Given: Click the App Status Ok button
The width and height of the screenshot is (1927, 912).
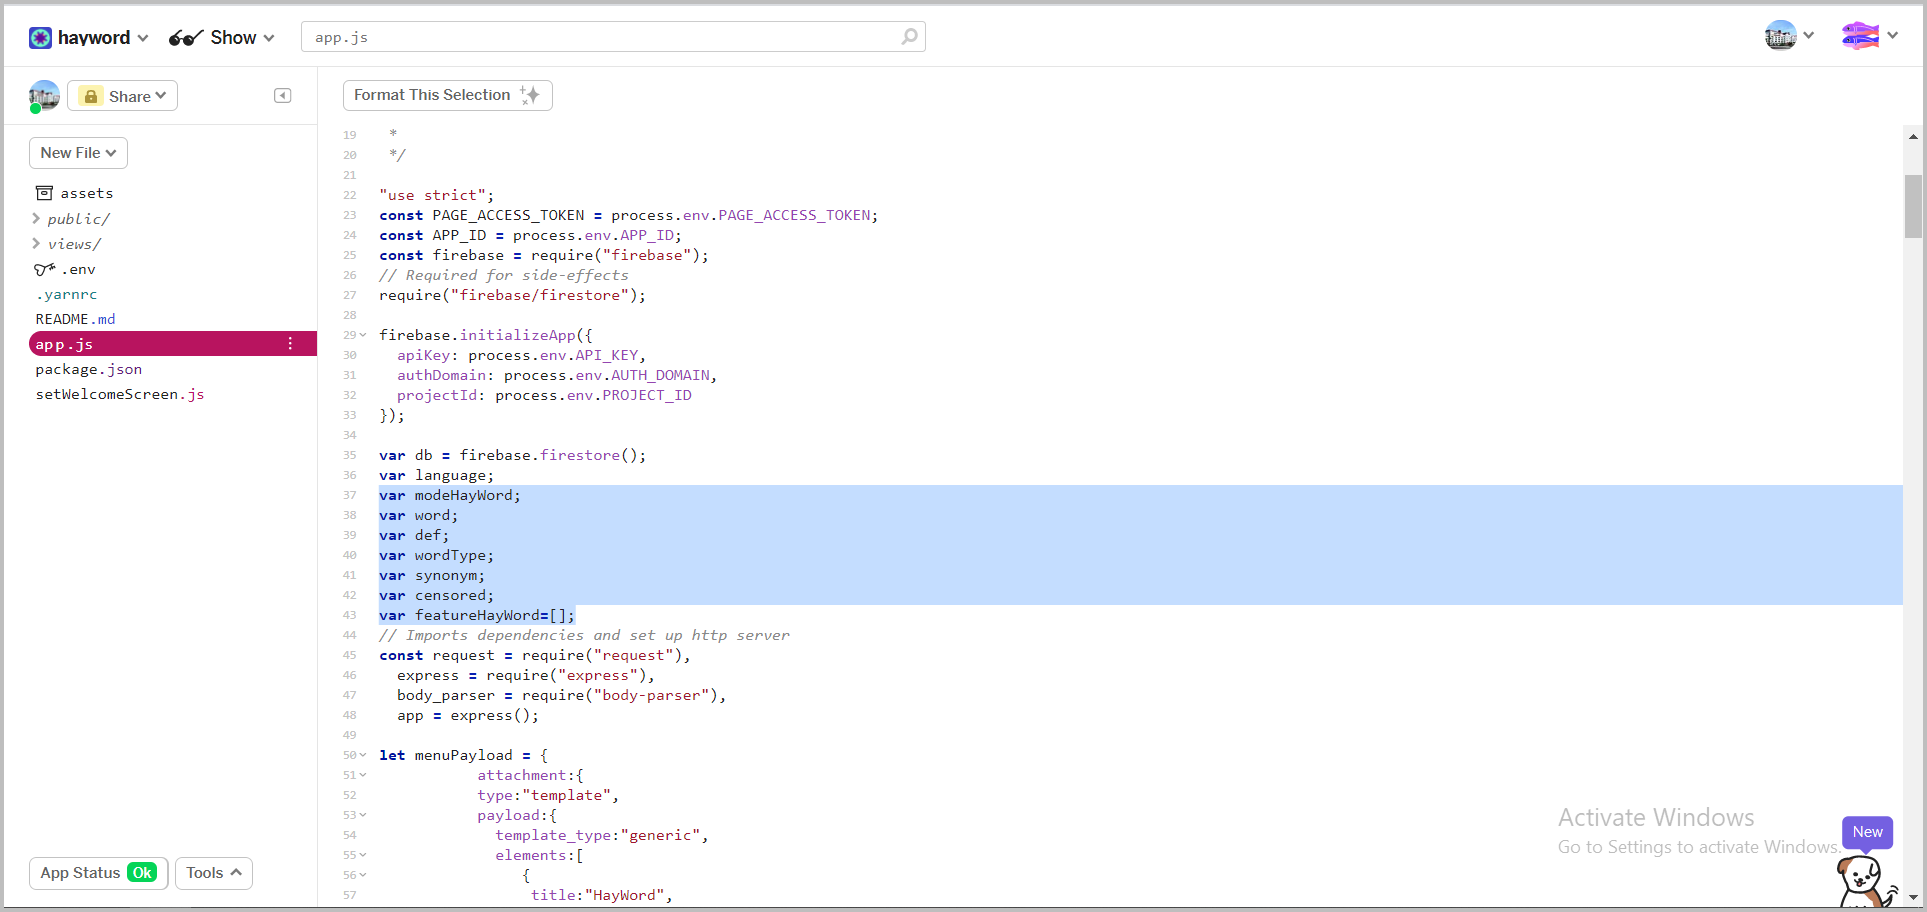Looking at the screenshot, I should click(98, 873).
